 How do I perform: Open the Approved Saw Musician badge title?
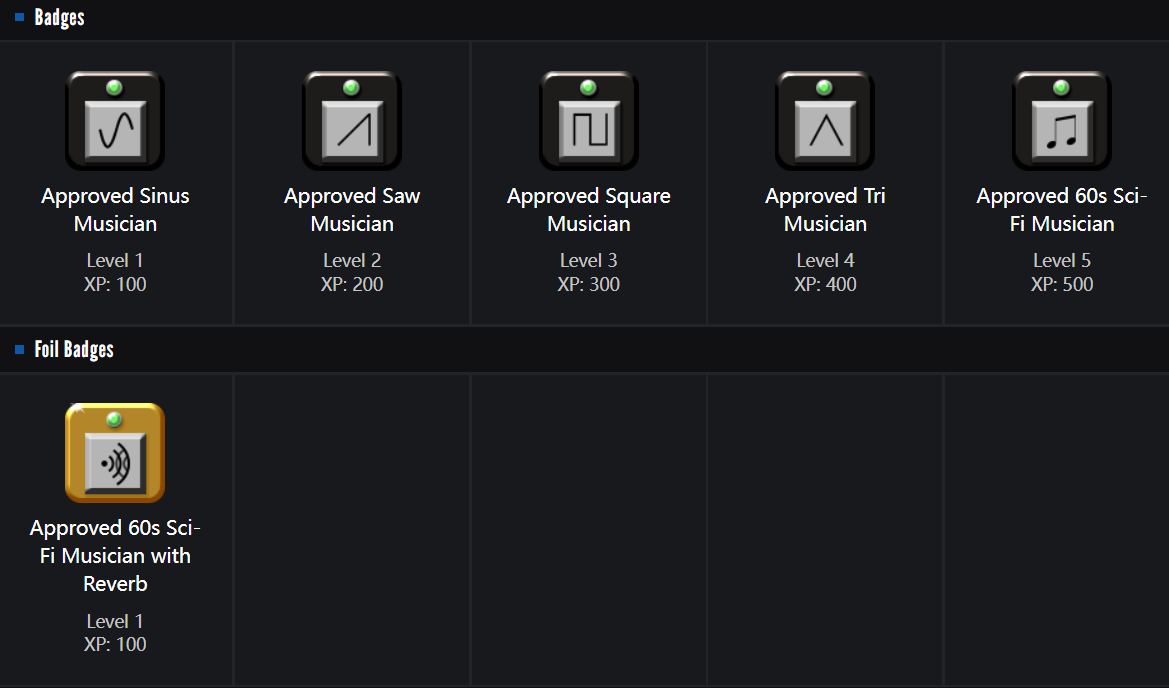point(352,210)
